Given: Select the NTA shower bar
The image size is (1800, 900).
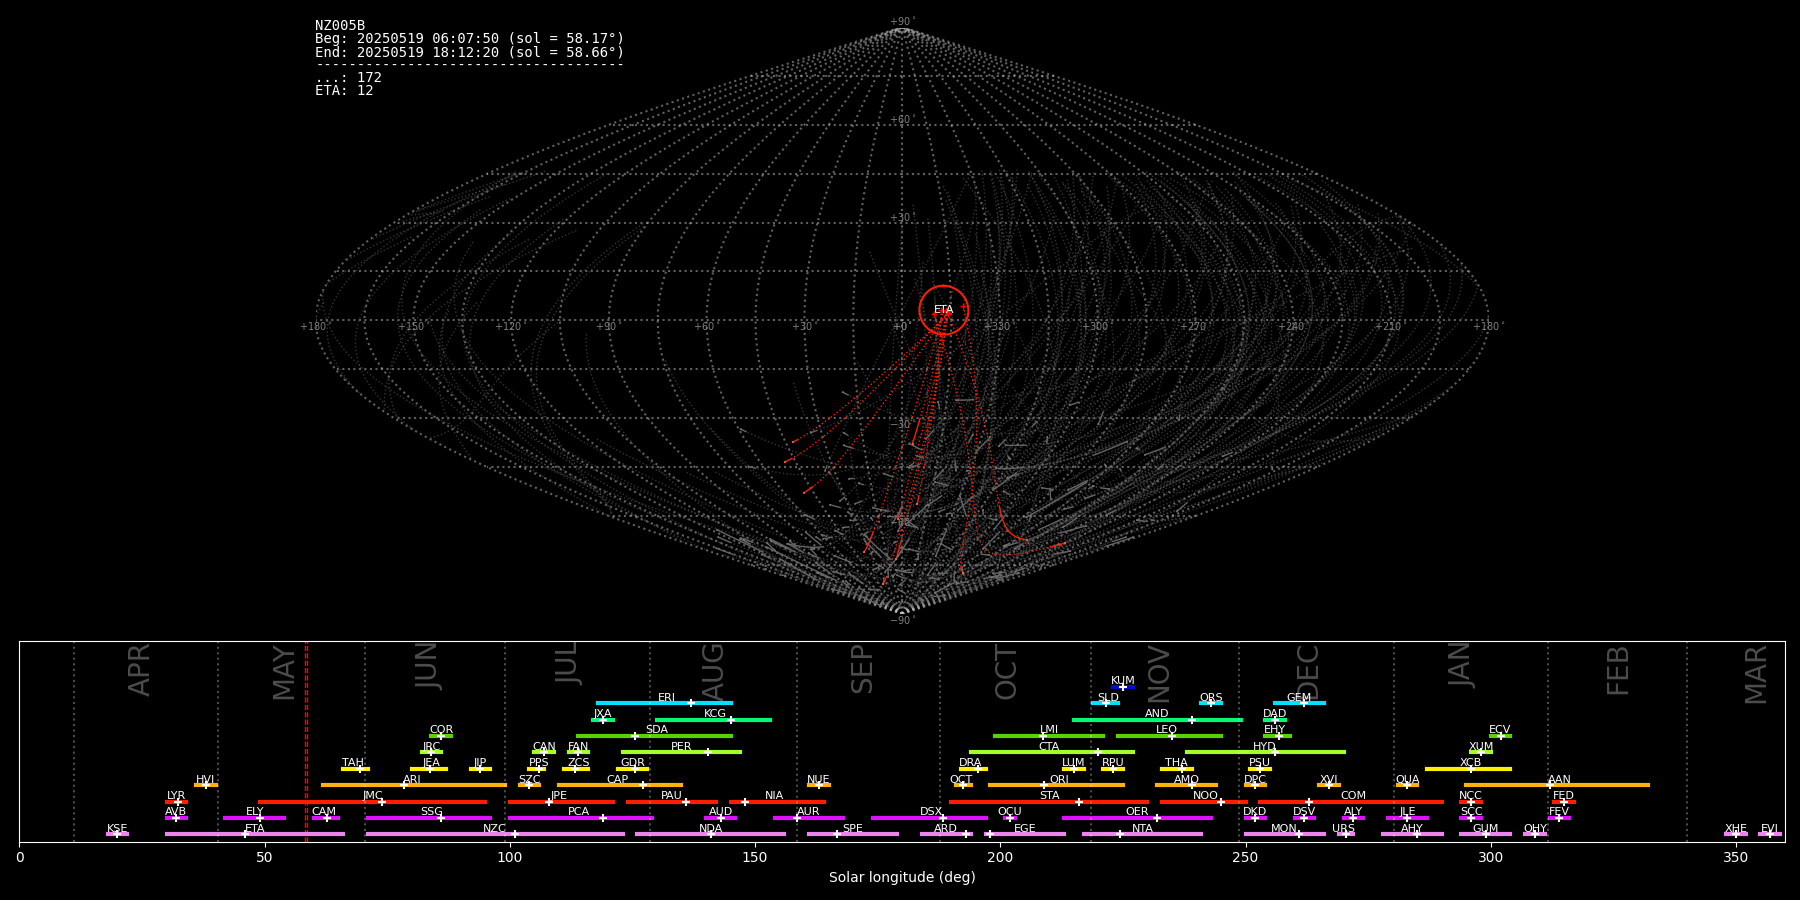Looking at the screenshot, I should pos(1142,834).
